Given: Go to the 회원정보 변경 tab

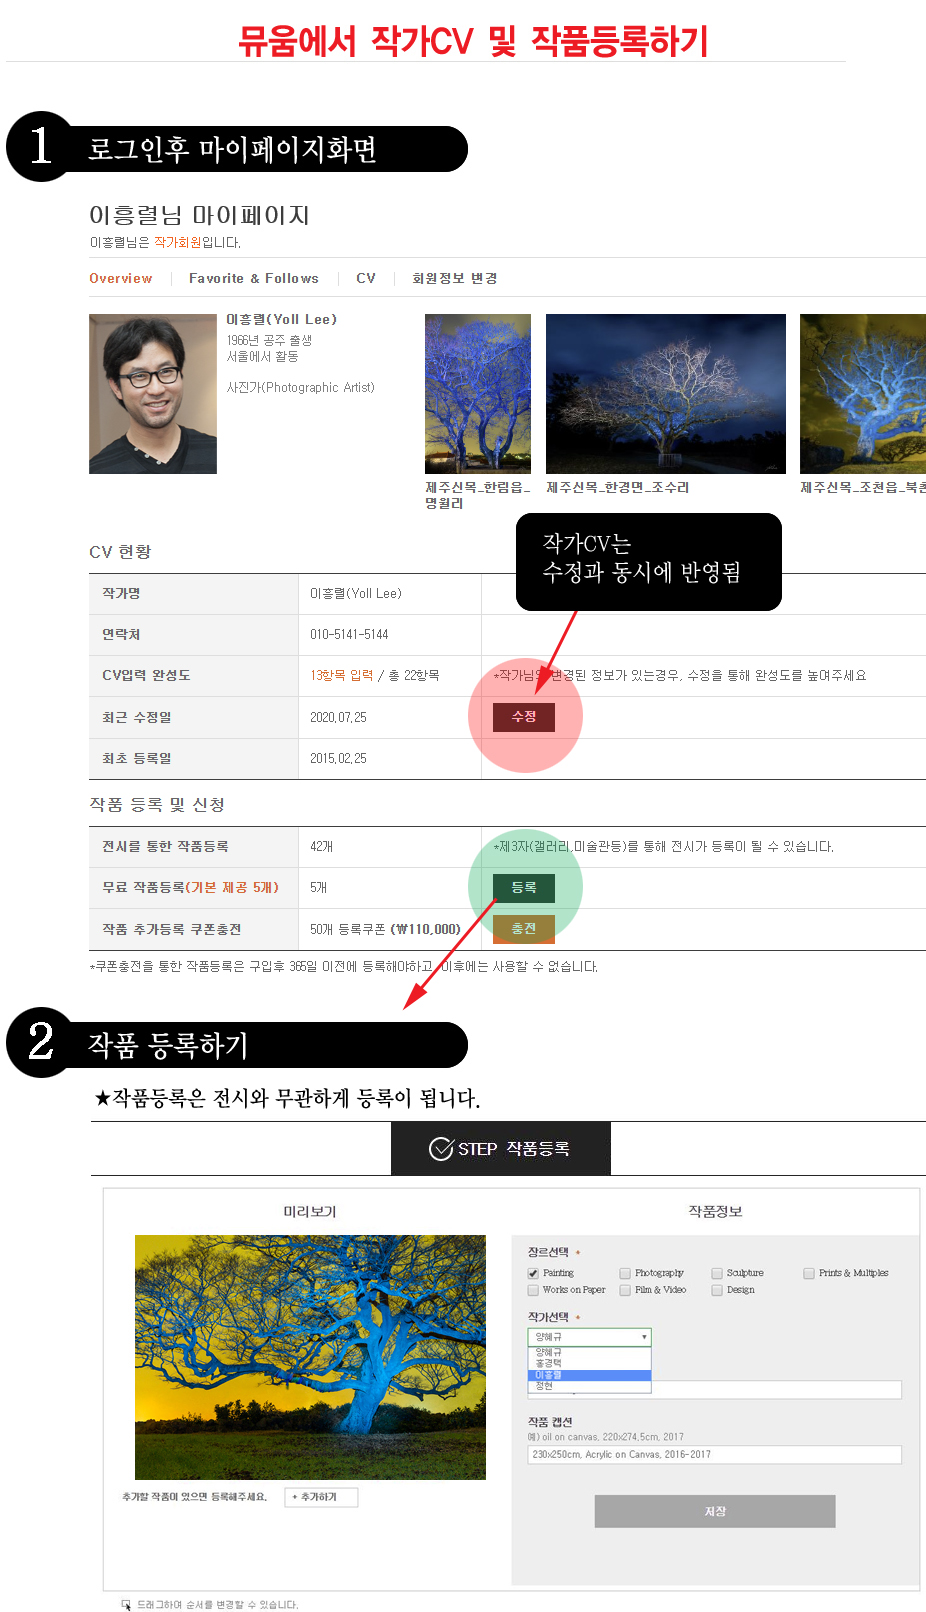Looking at the screenshot, I should (455, 279).
